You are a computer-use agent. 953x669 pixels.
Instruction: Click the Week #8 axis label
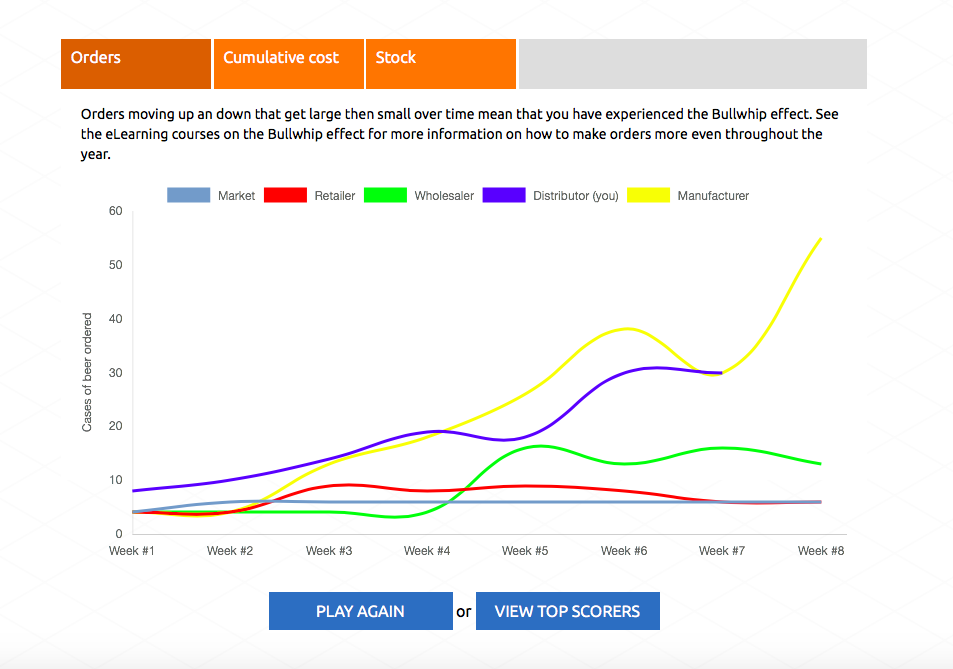coord(821,551)
